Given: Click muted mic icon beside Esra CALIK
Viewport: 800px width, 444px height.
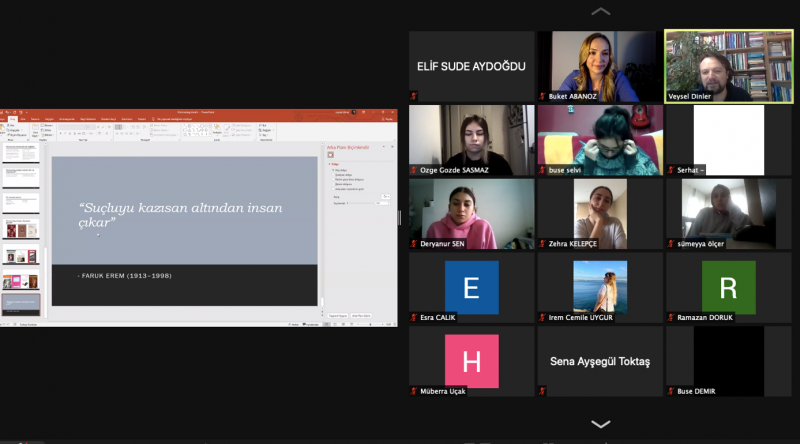Looking at the screenshot, I should [414, 318].
